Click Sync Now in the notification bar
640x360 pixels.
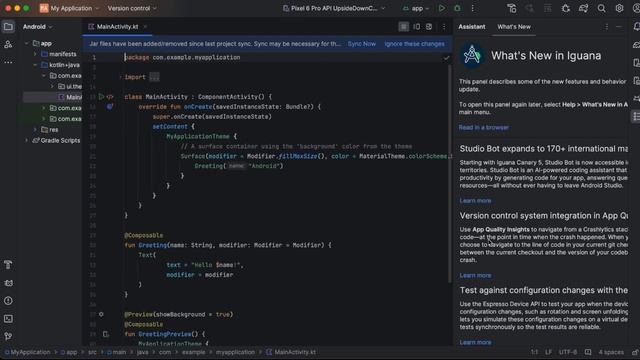point(362,44)
